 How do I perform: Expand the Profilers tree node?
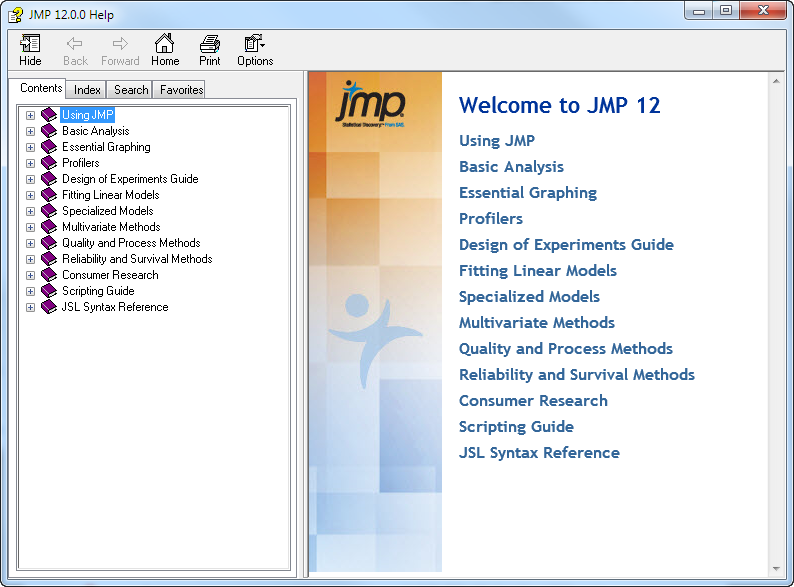[30, 164]
